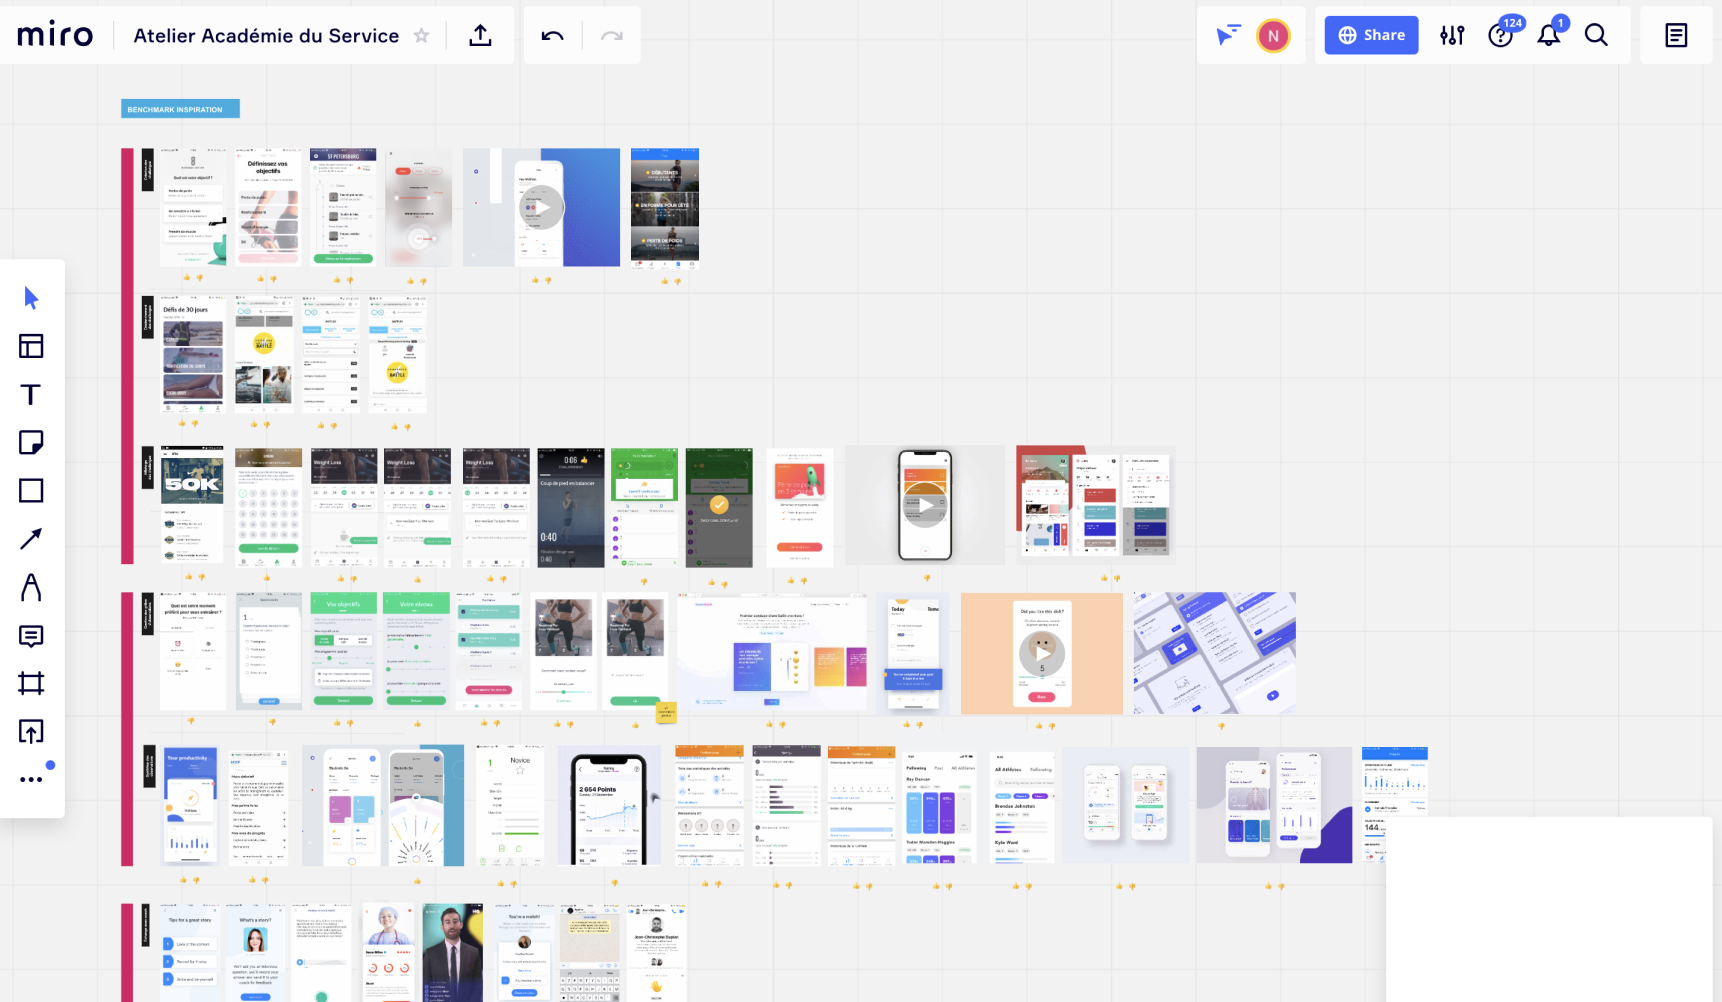Click the export board icon
1722x1002 pixels.
point(480,36)
